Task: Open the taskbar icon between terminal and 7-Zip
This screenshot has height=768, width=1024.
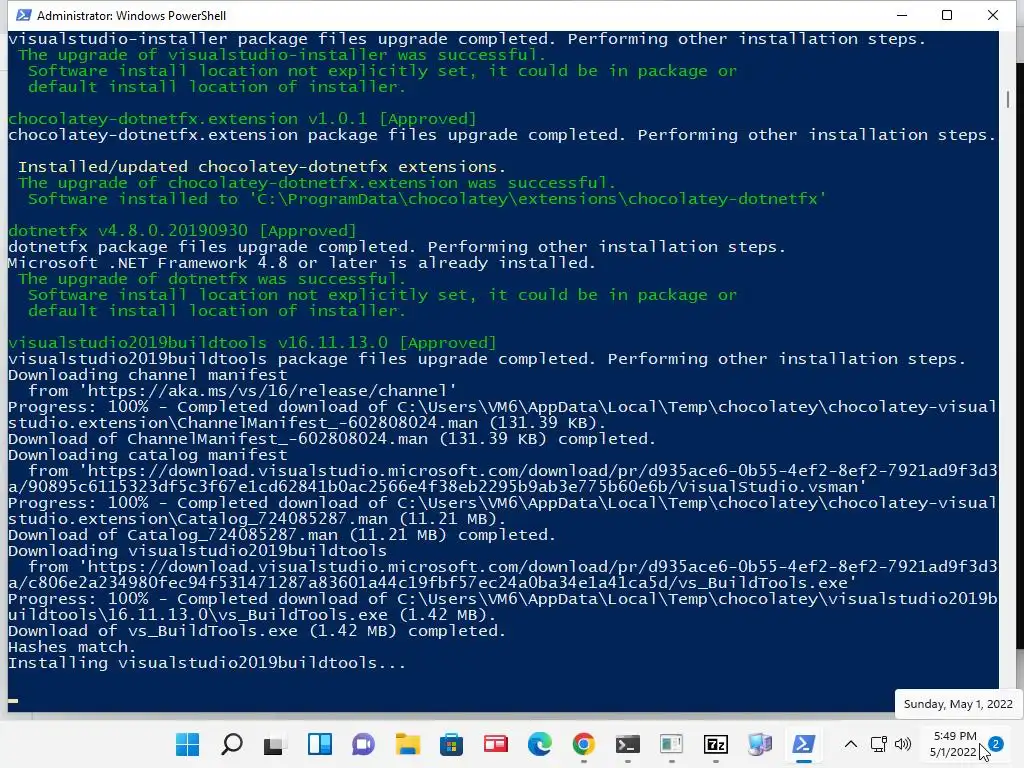Action: (671, 744)
